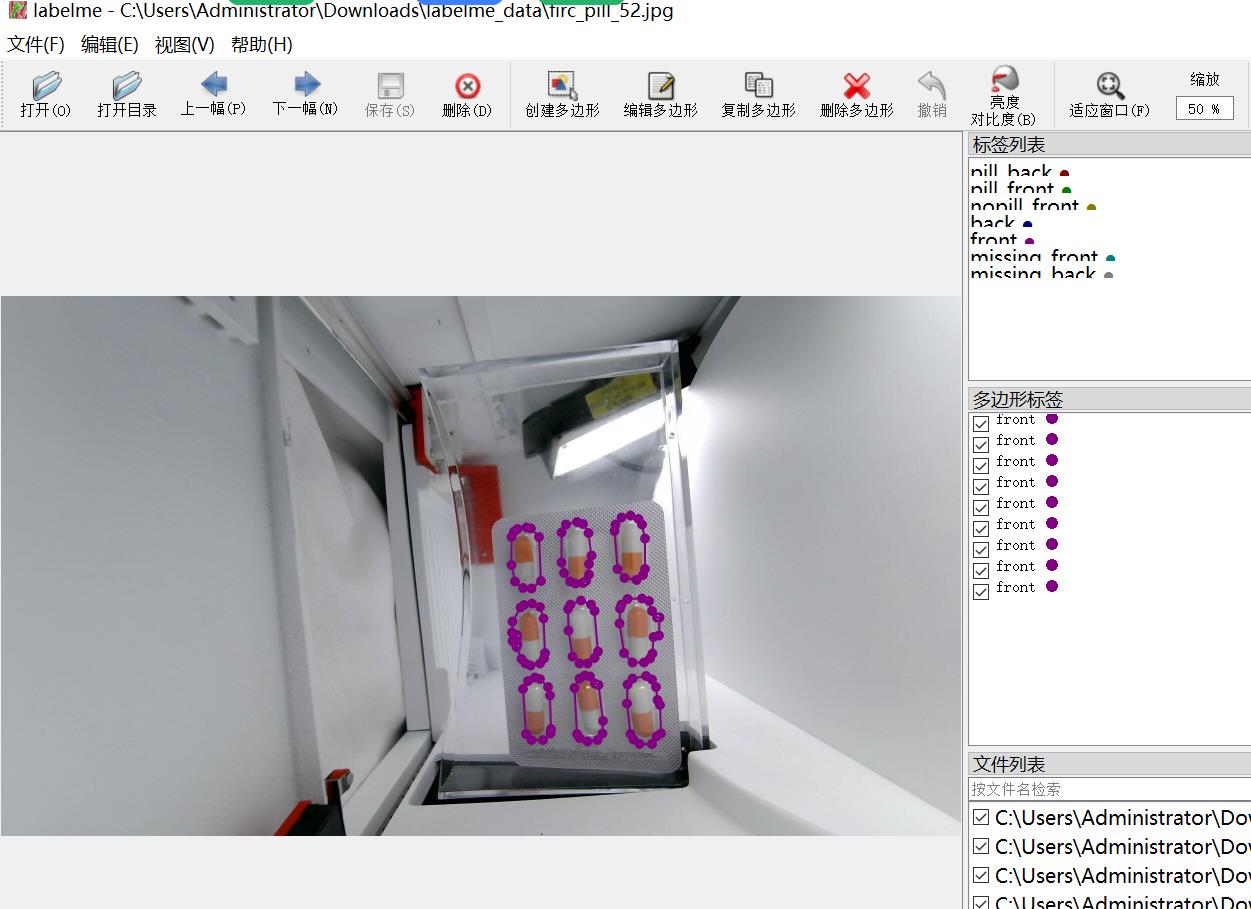Open the View (视图) menu
Image resolution: width=1251 pixels, height=909 pixels.
(184, 44)
